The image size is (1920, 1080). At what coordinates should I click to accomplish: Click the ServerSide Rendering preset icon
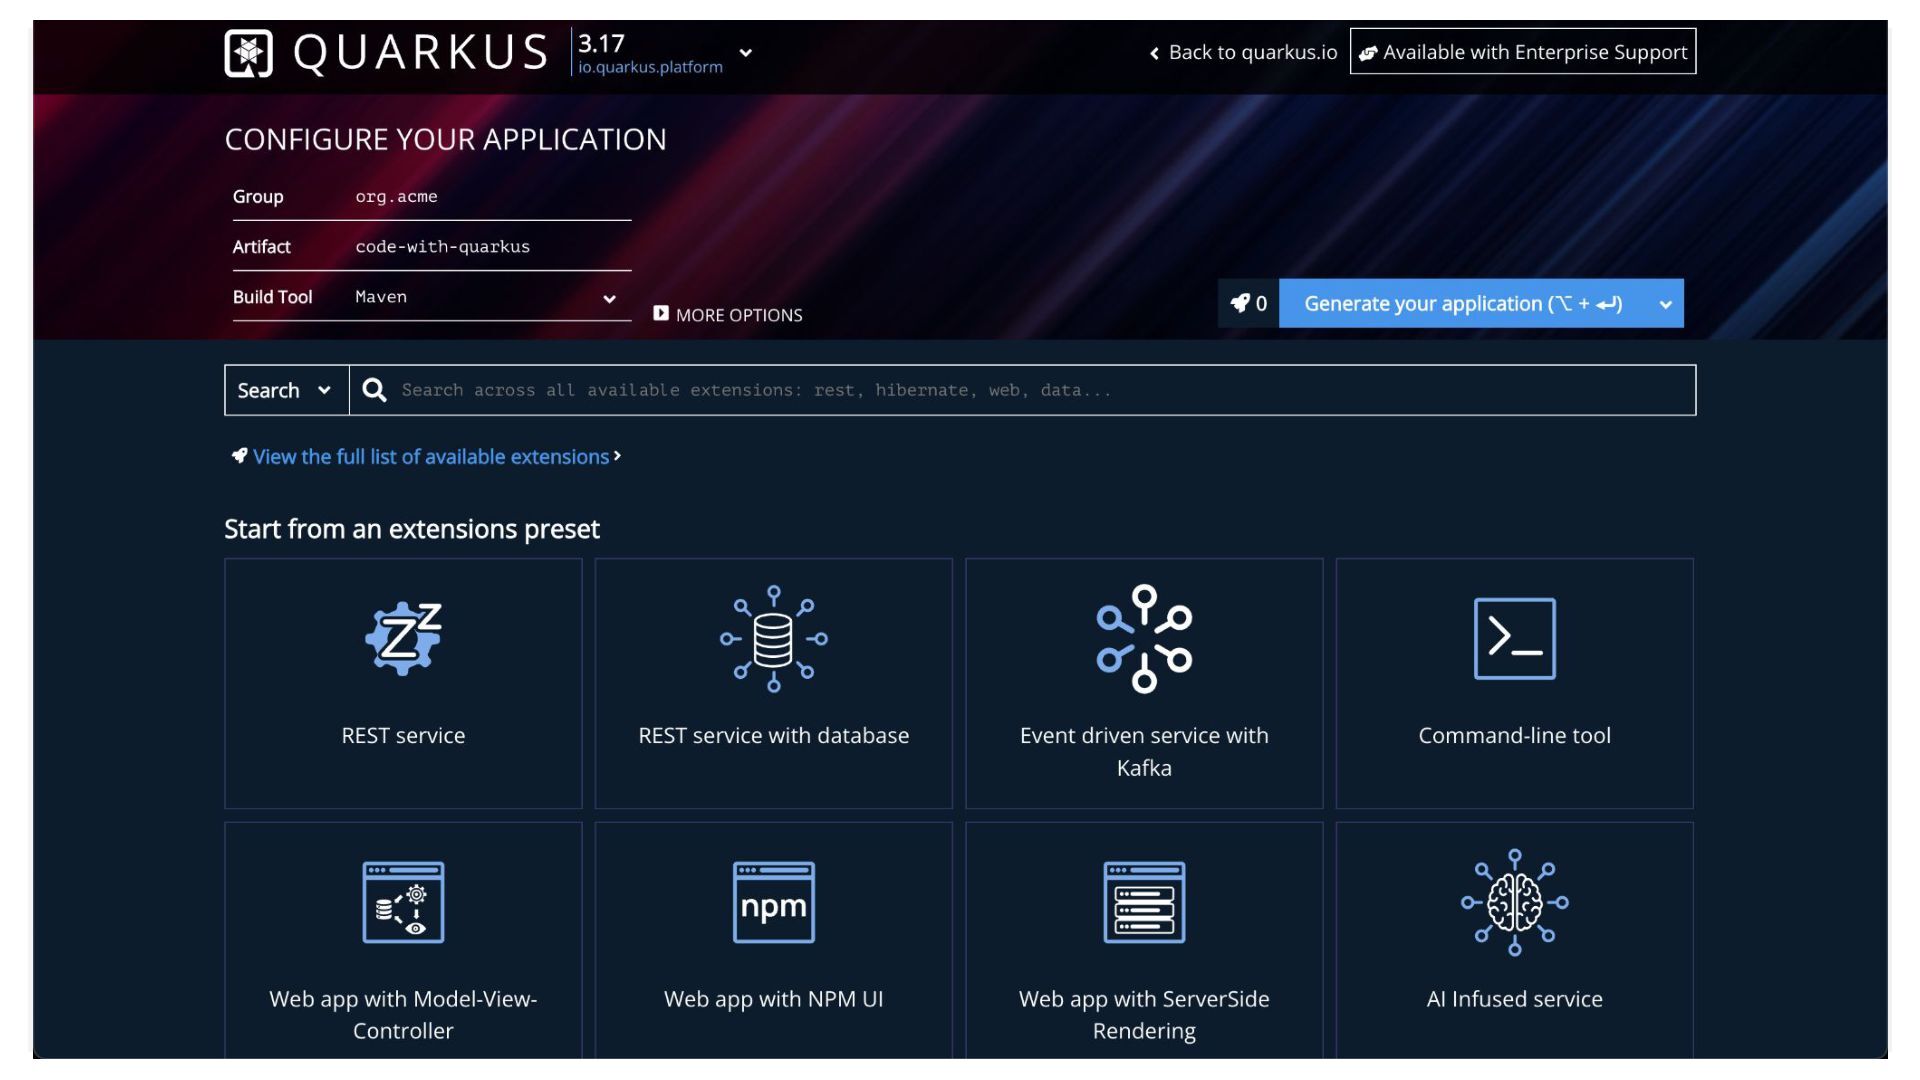[1144, 902]
